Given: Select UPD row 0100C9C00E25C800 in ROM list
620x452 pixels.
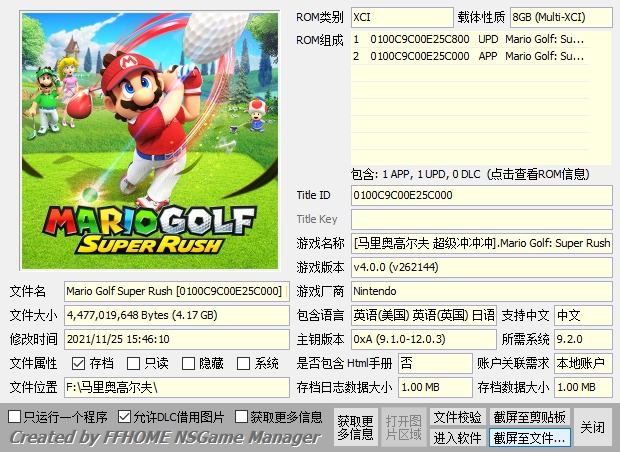Looking at the screenshot, I should pos(470,40).
